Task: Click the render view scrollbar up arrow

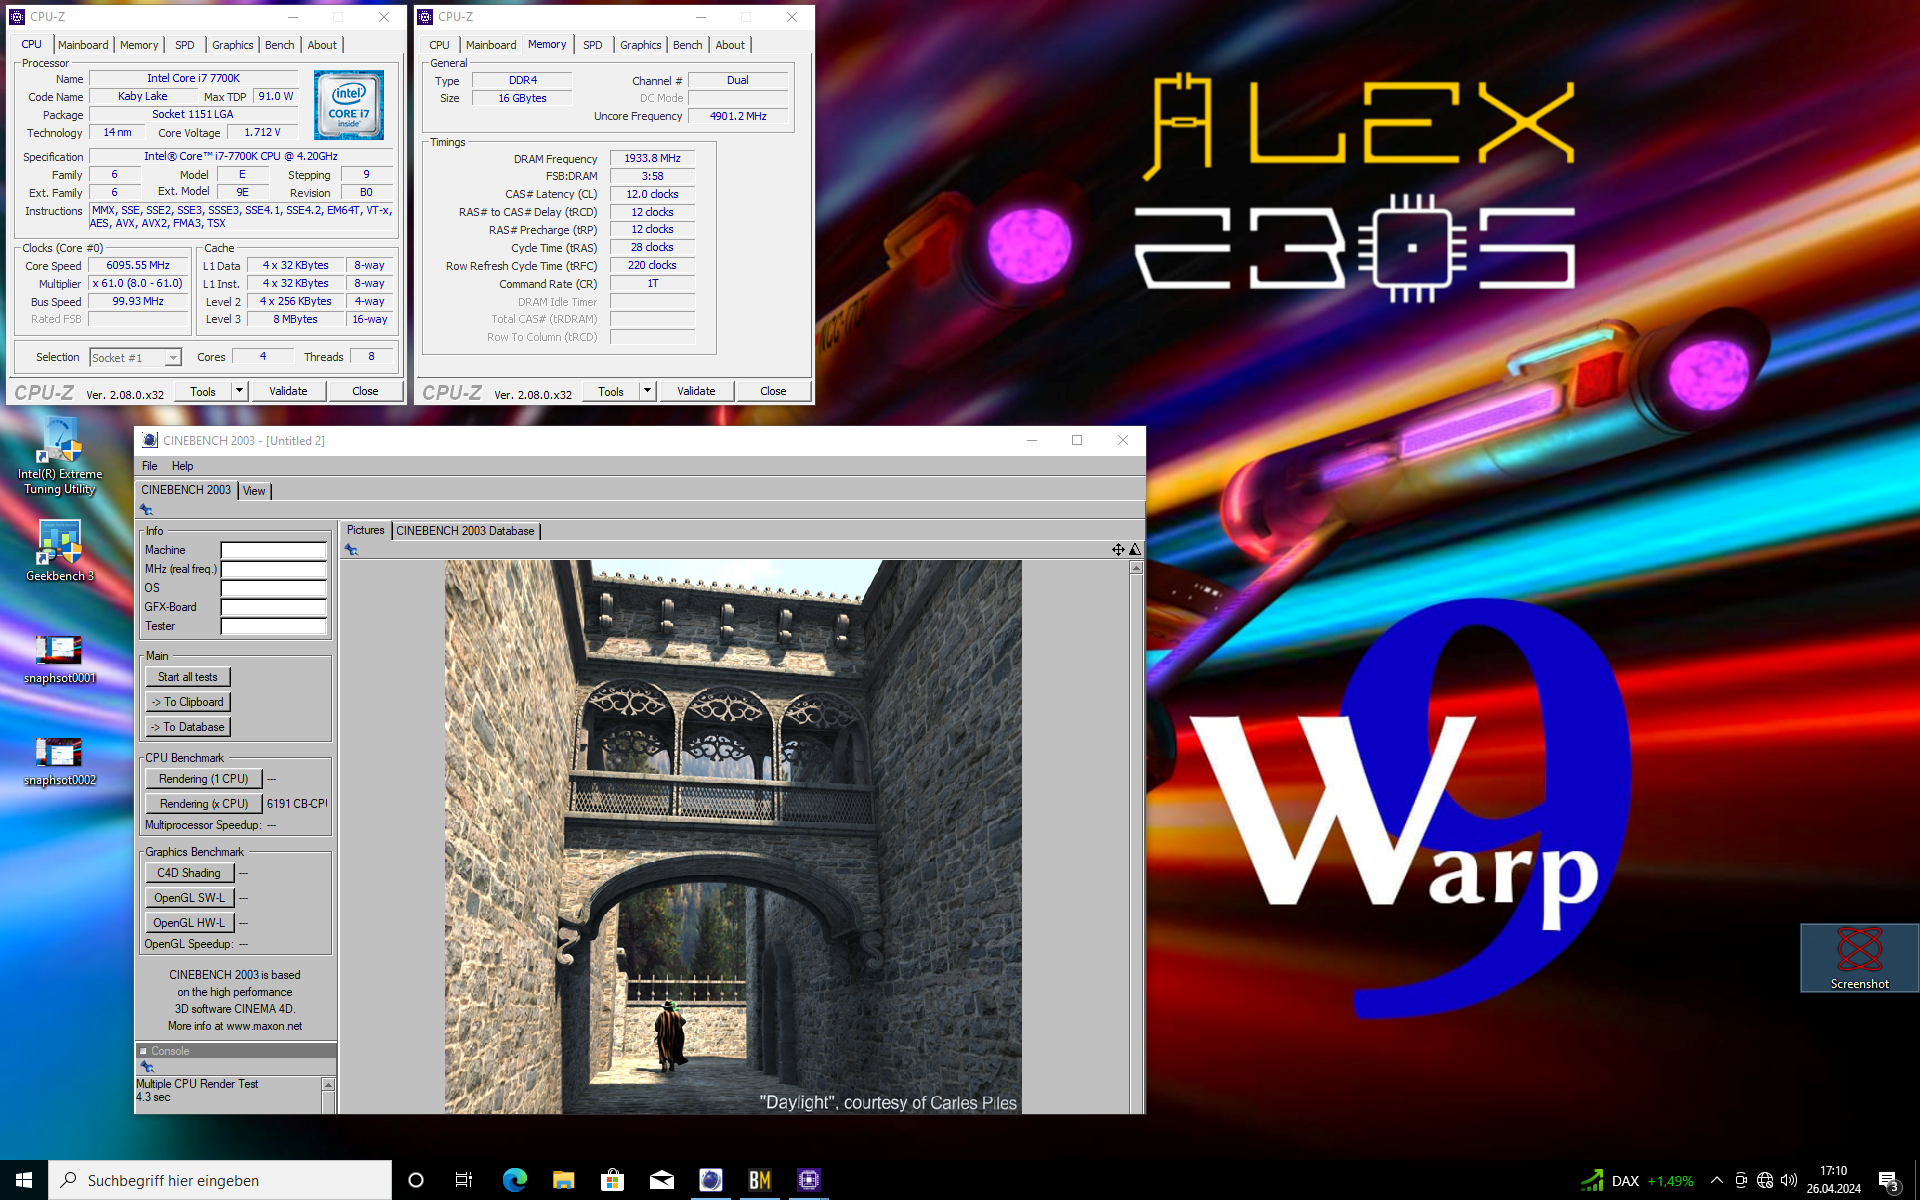Action: pyautogui.click(x=1136, y=568)
